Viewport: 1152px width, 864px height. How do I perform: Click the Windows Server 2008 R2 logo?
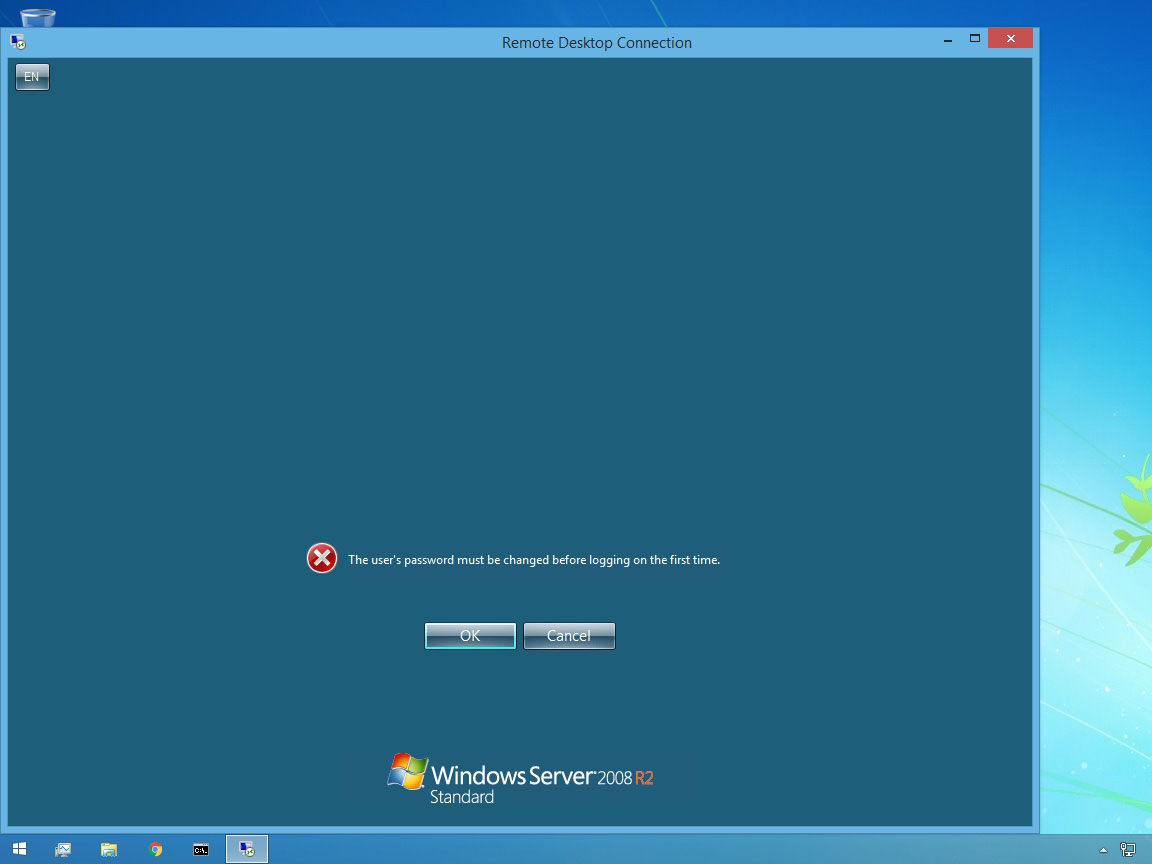520,779
